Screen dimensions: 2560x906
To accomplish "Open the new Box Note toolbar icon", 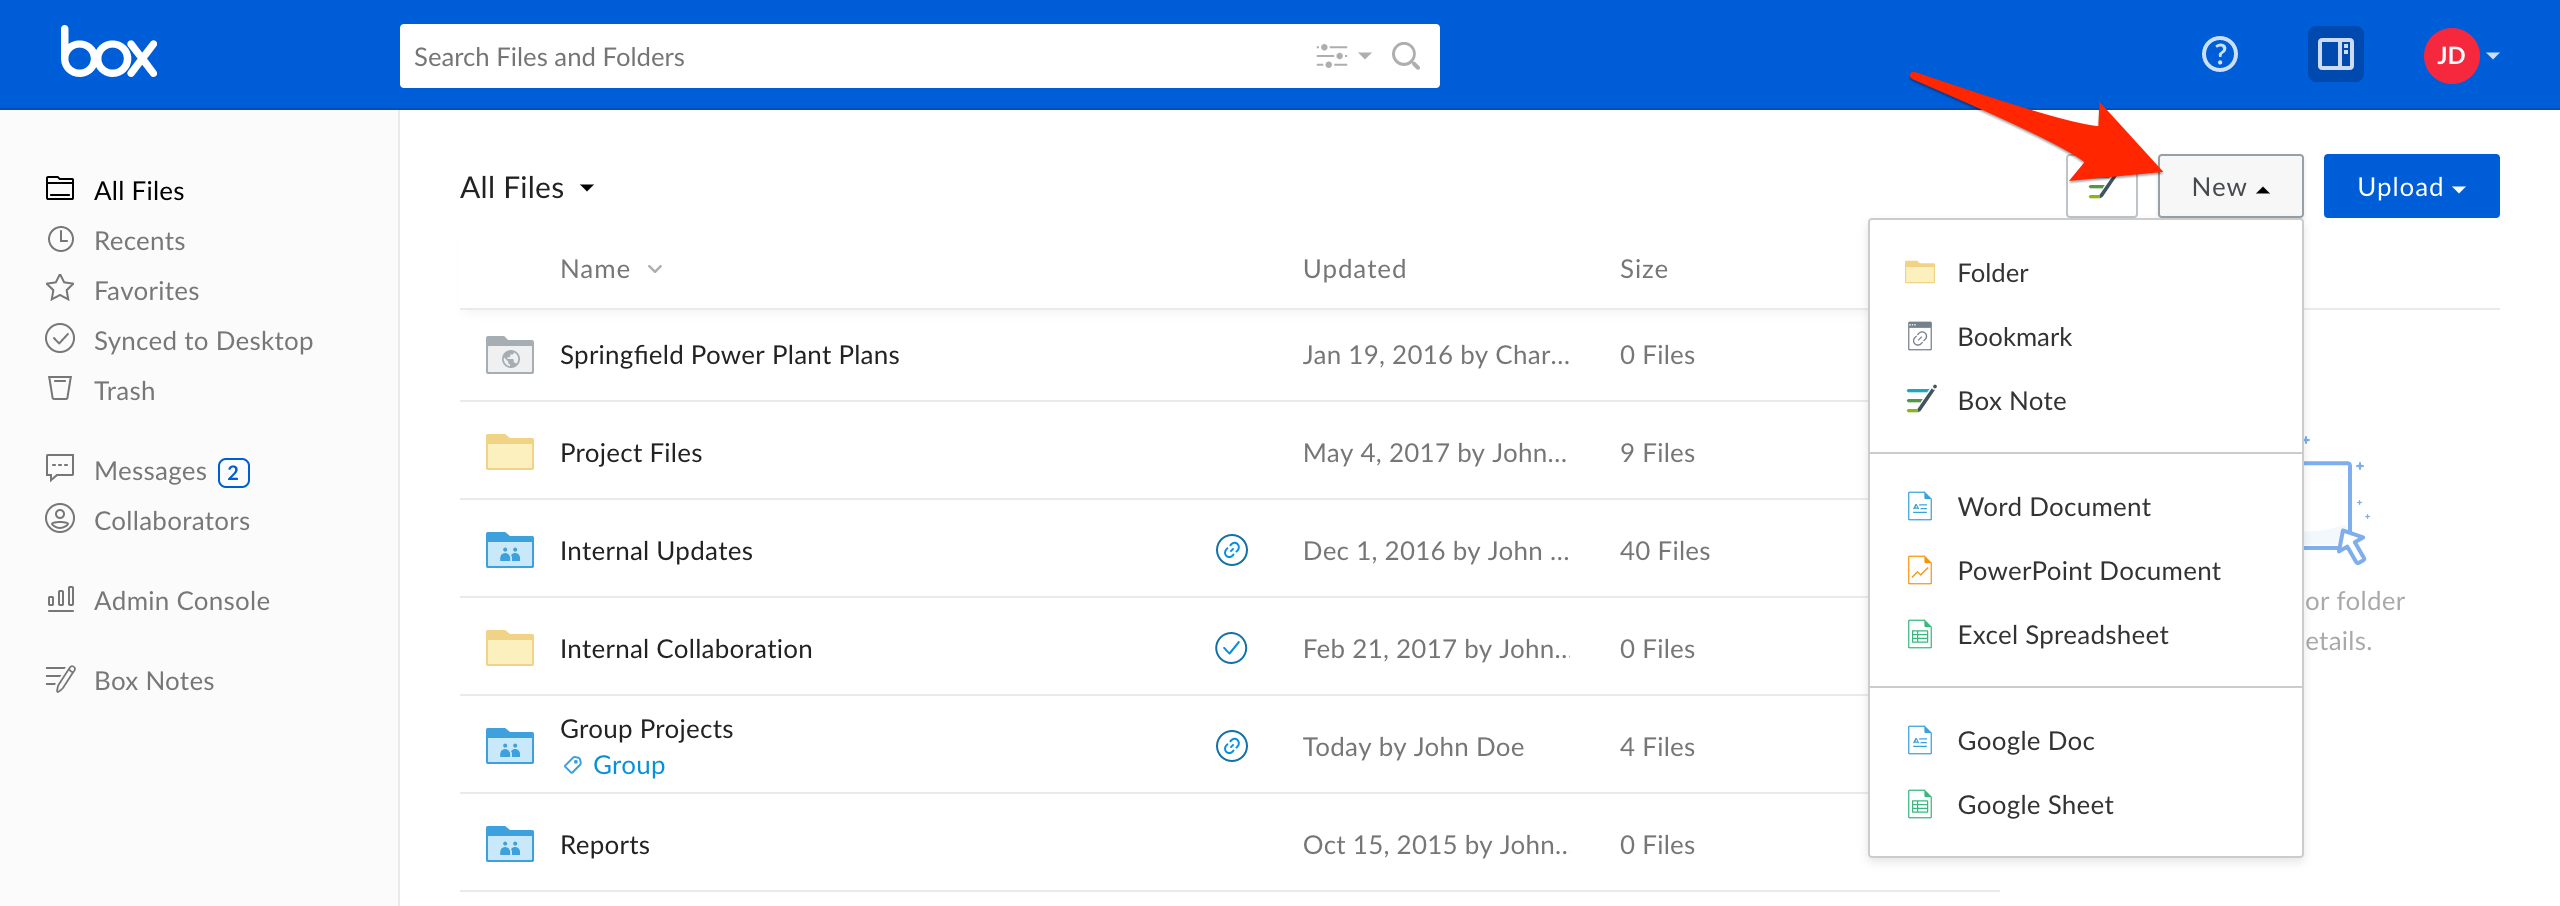I will point(2101,187).
